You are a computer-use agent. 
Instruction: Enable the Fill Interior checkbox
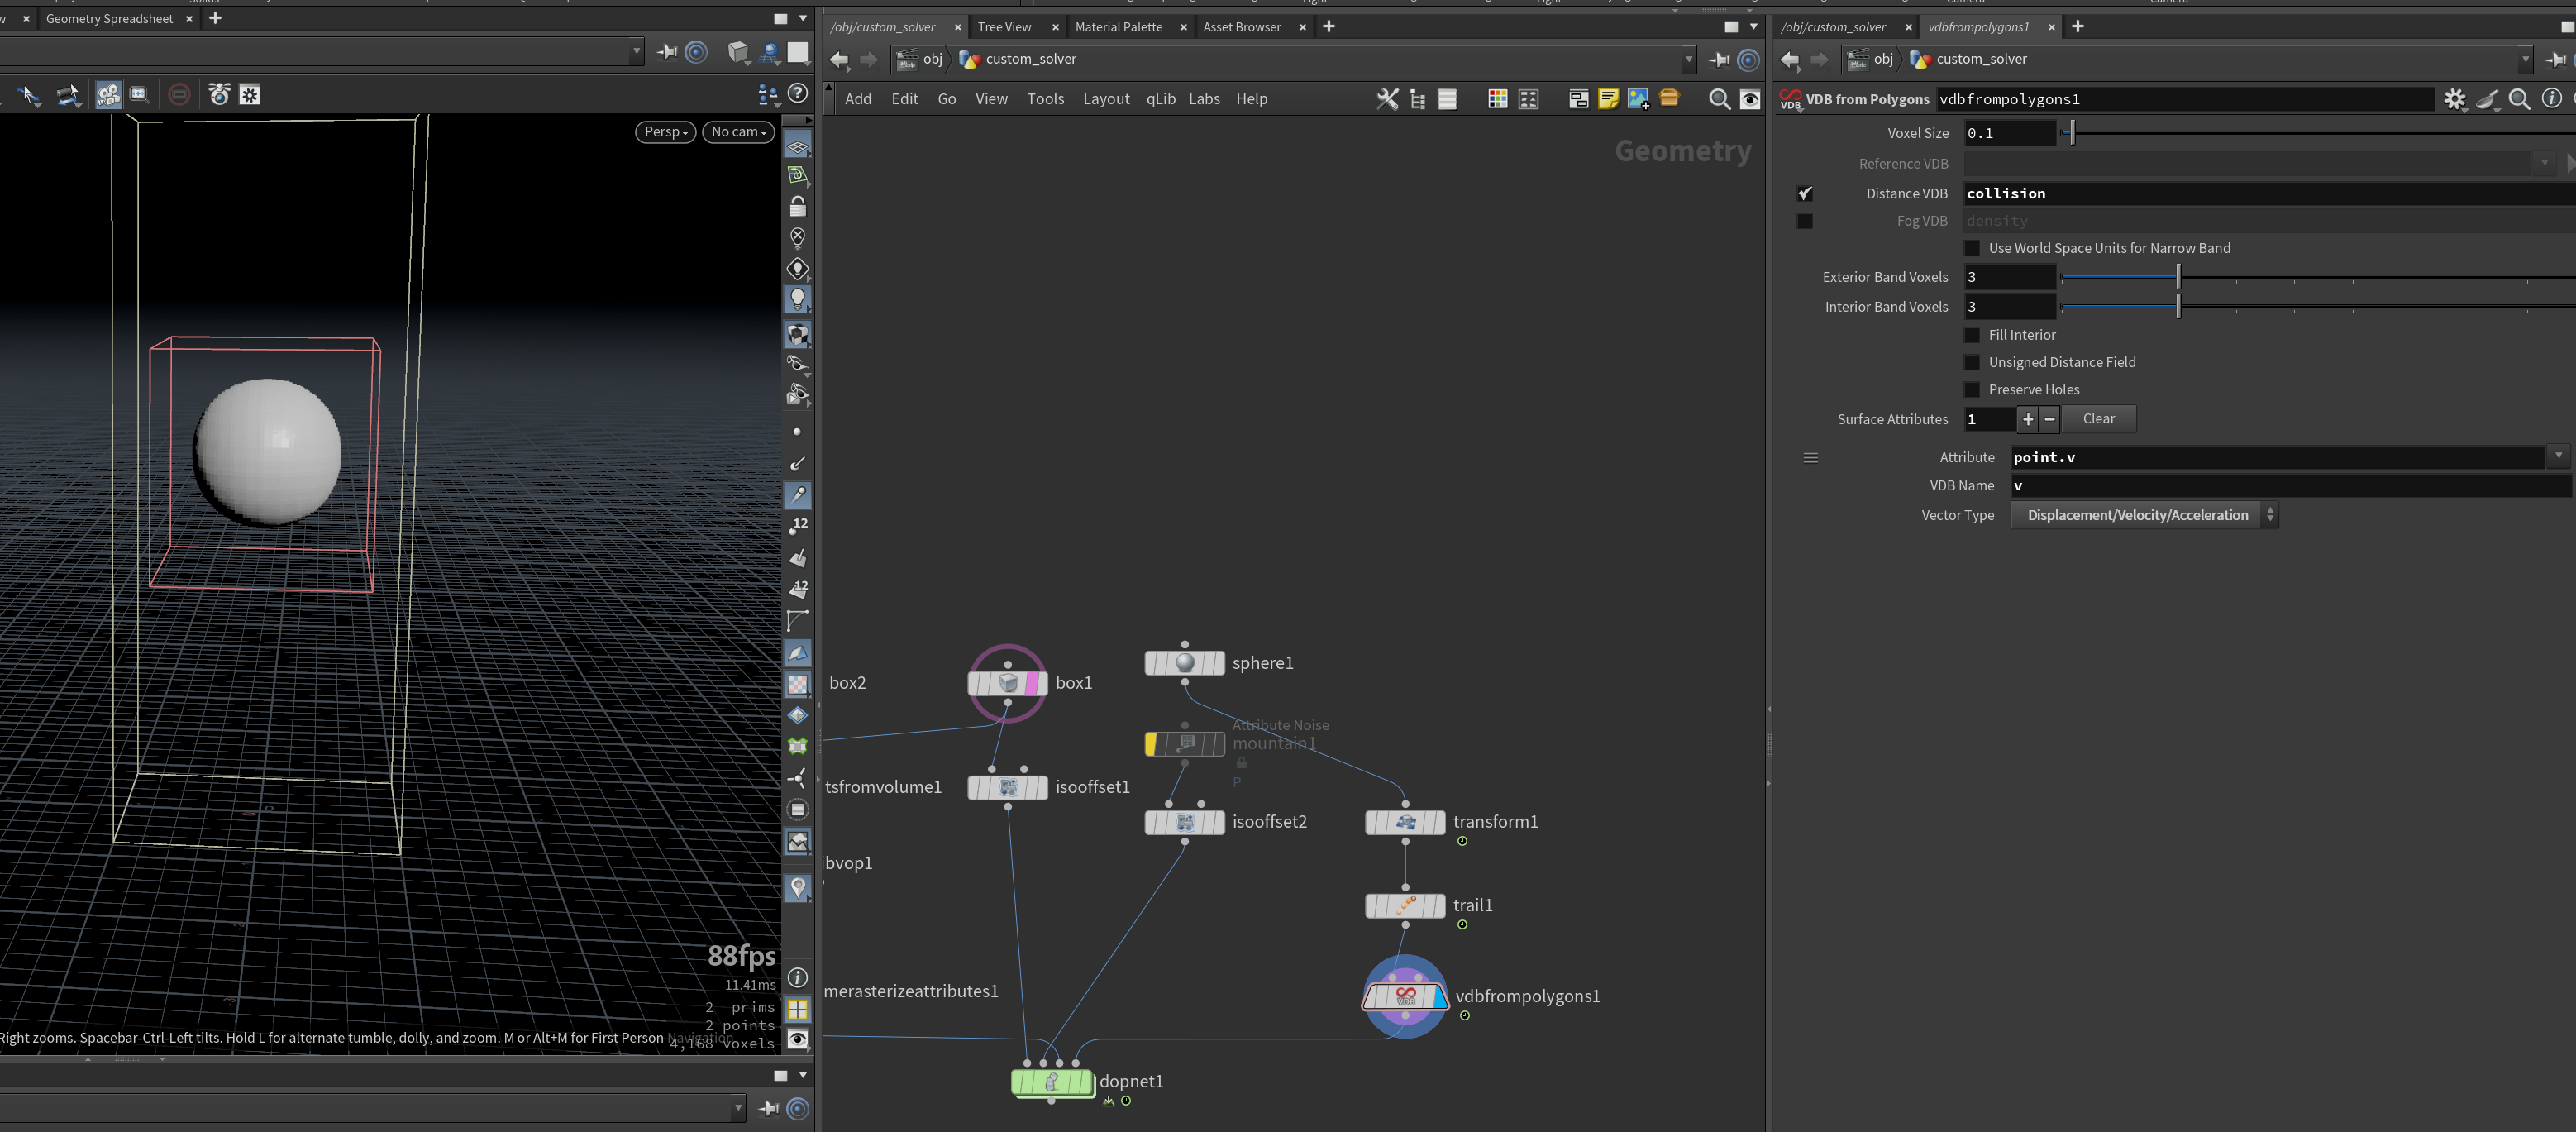point(1972,335)
